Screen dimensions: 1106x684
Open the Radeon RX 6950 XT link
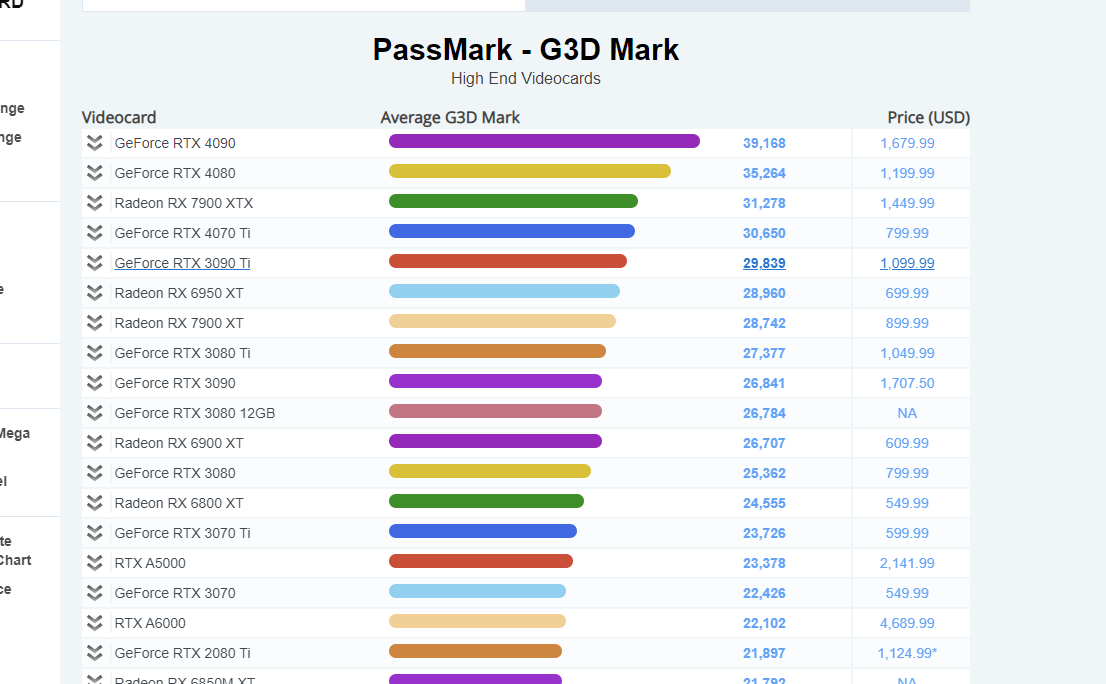coord(178,293)
